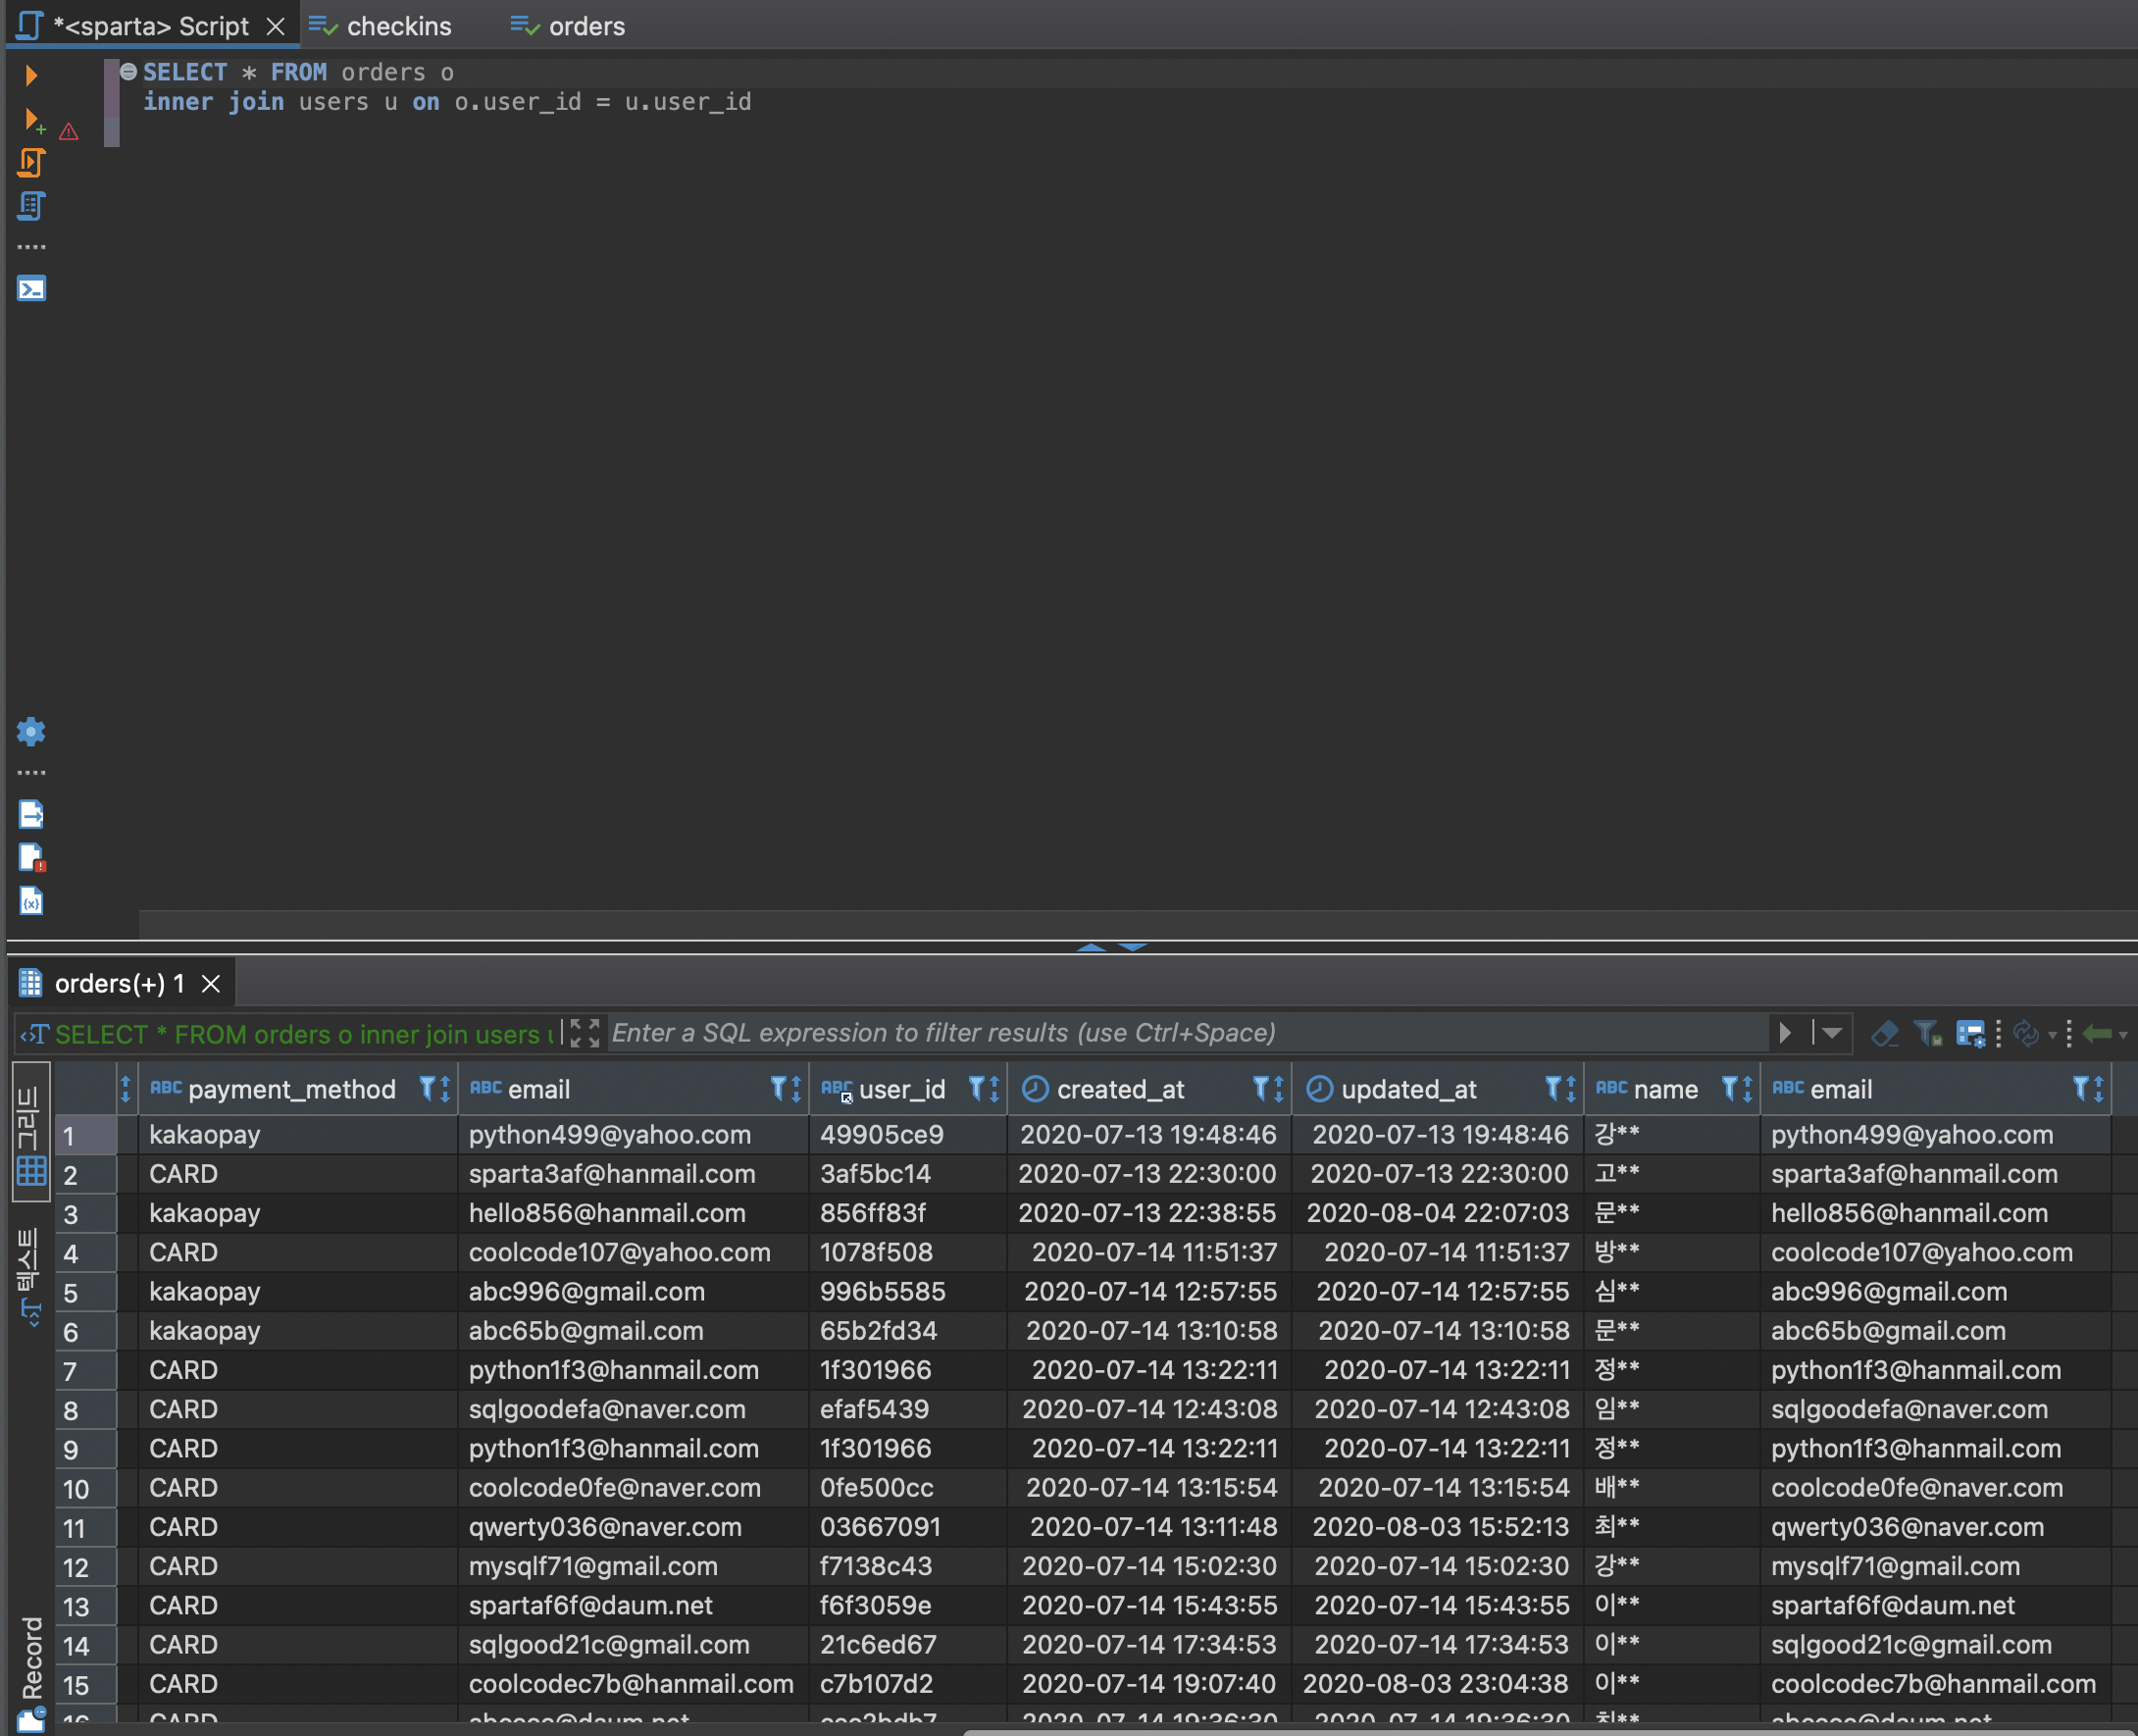Run the SQL statement with the orange play icon
Screen dimensions: 2138x1736
point(31,75)
